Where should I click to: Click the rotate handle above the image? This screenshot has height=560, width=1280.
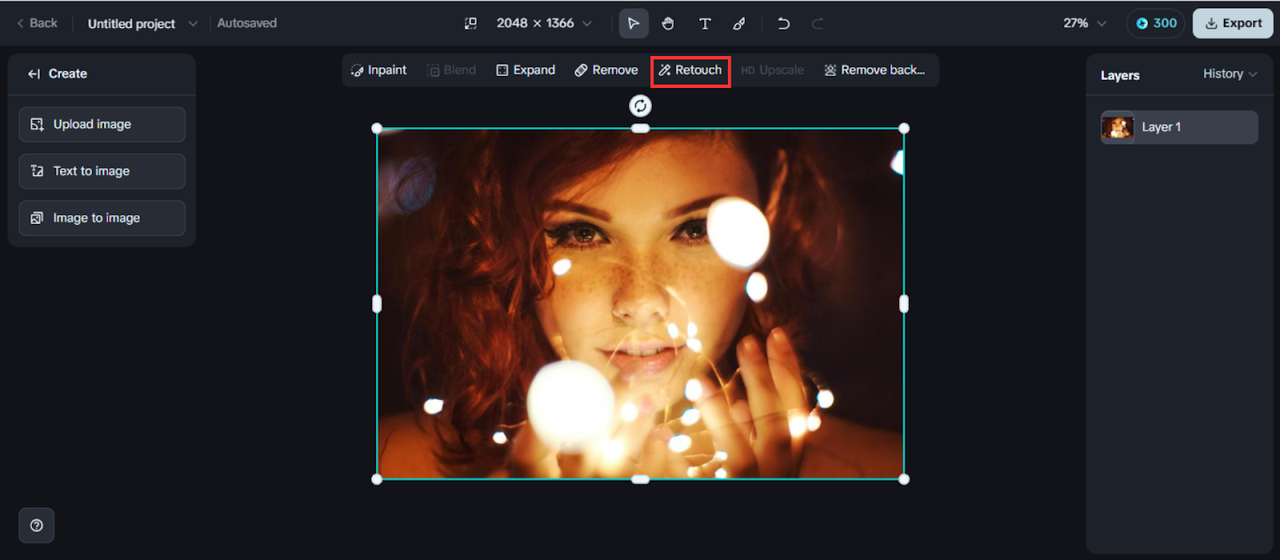tap(640, 105)
